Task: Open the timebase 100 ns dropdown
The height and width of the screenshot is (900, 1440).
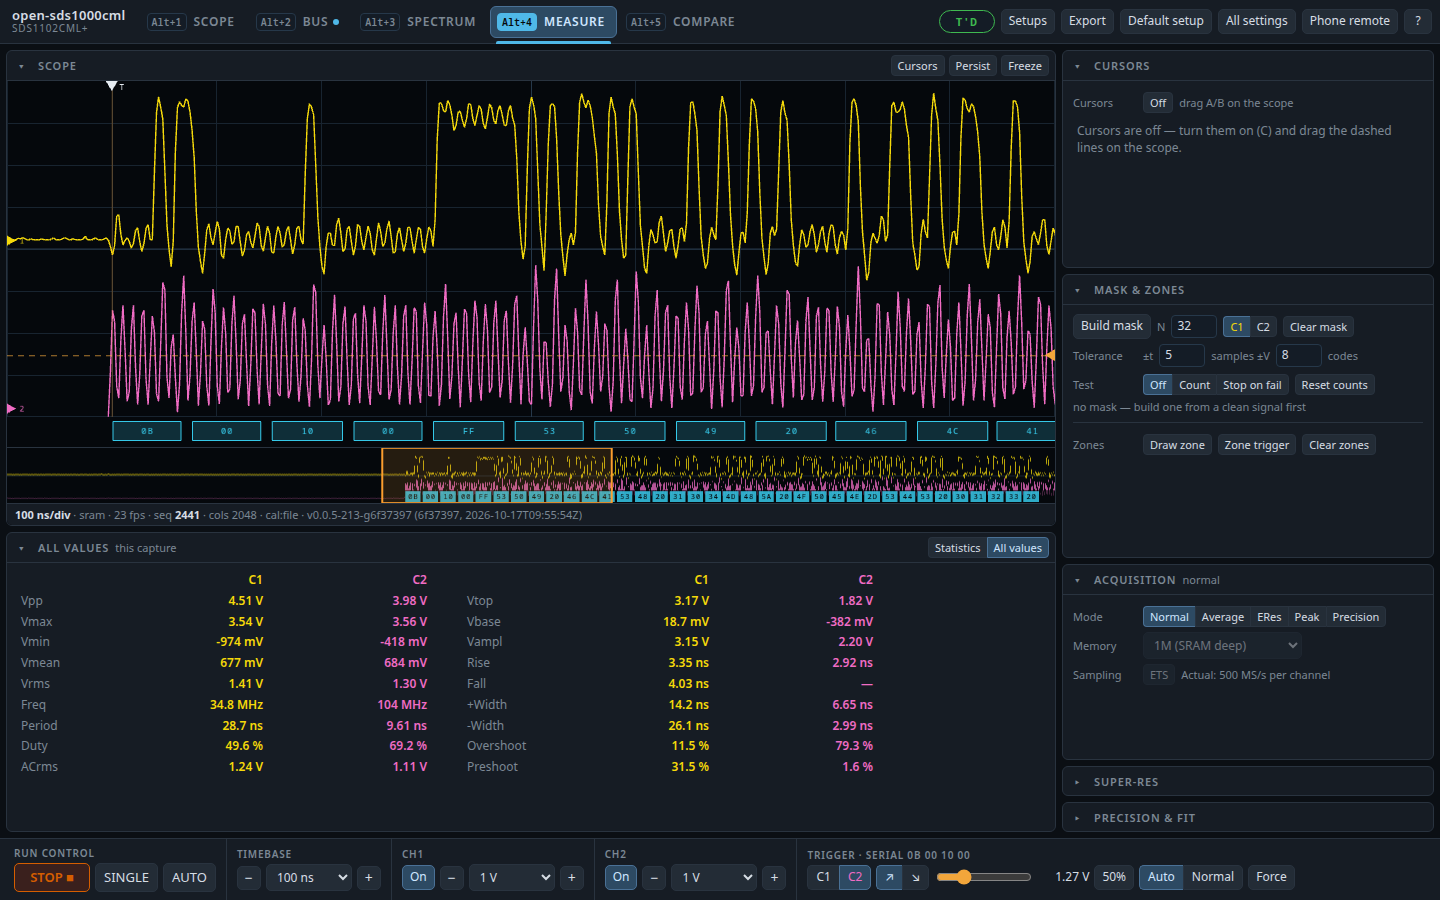Action: [x=310, y=878]
